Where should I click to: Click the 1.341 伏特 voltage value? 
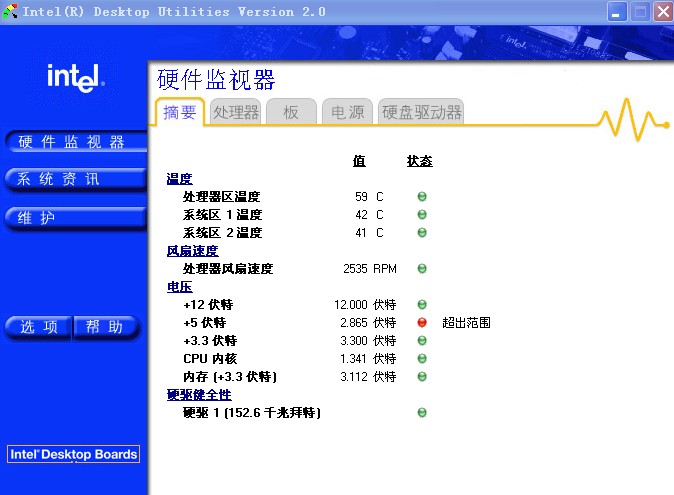pos(368,359)
